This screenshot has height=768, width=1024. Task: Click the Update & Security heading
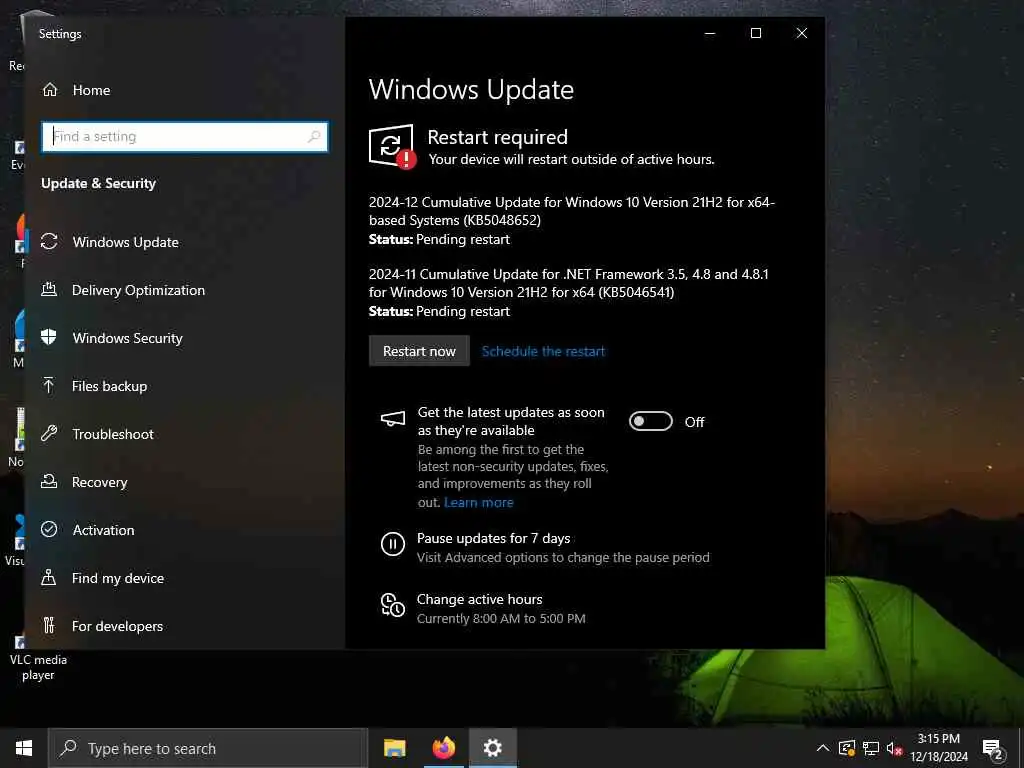[99, 183]
